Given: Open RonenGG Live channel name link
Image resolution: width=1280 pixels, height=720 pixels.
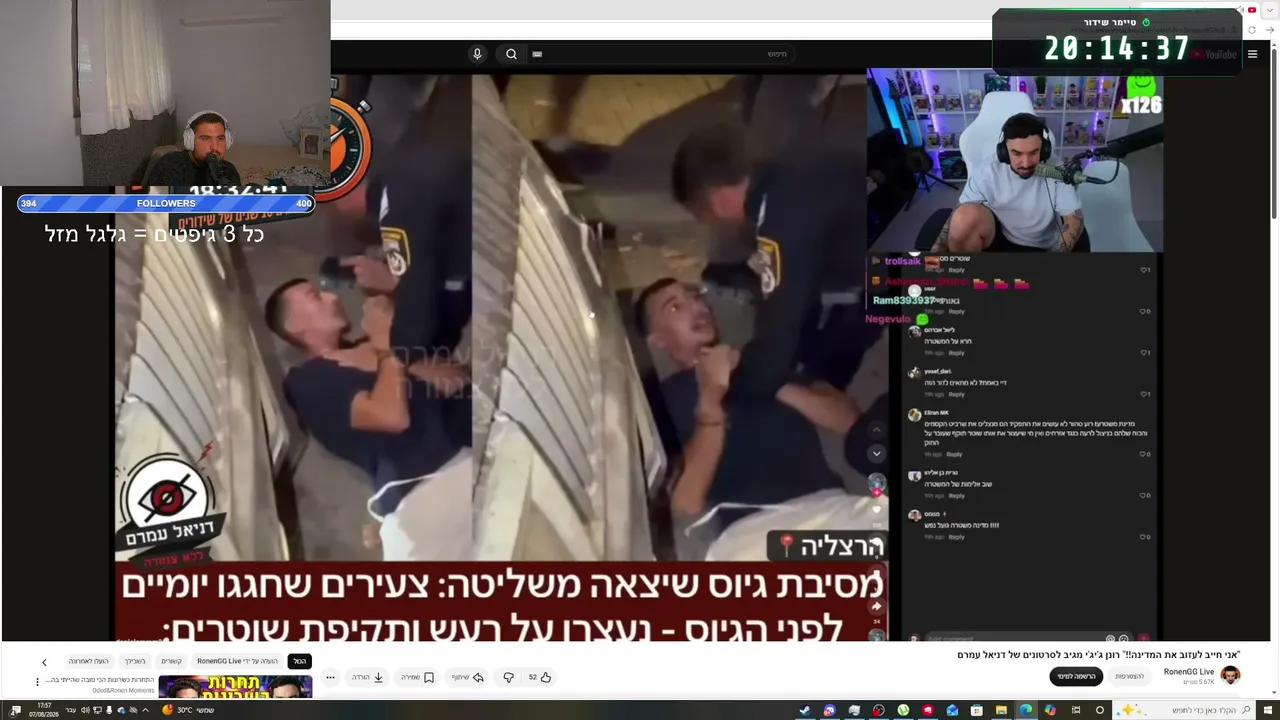Looking at the screenshot, I should click(1189, 672).
